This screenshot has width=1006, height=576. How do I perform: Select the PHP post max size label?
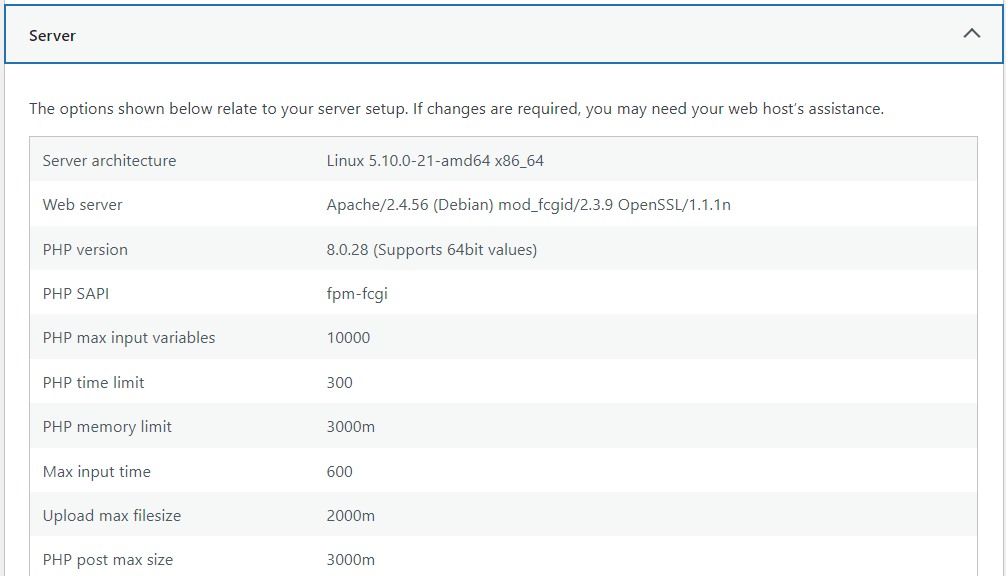coord(108,560)
